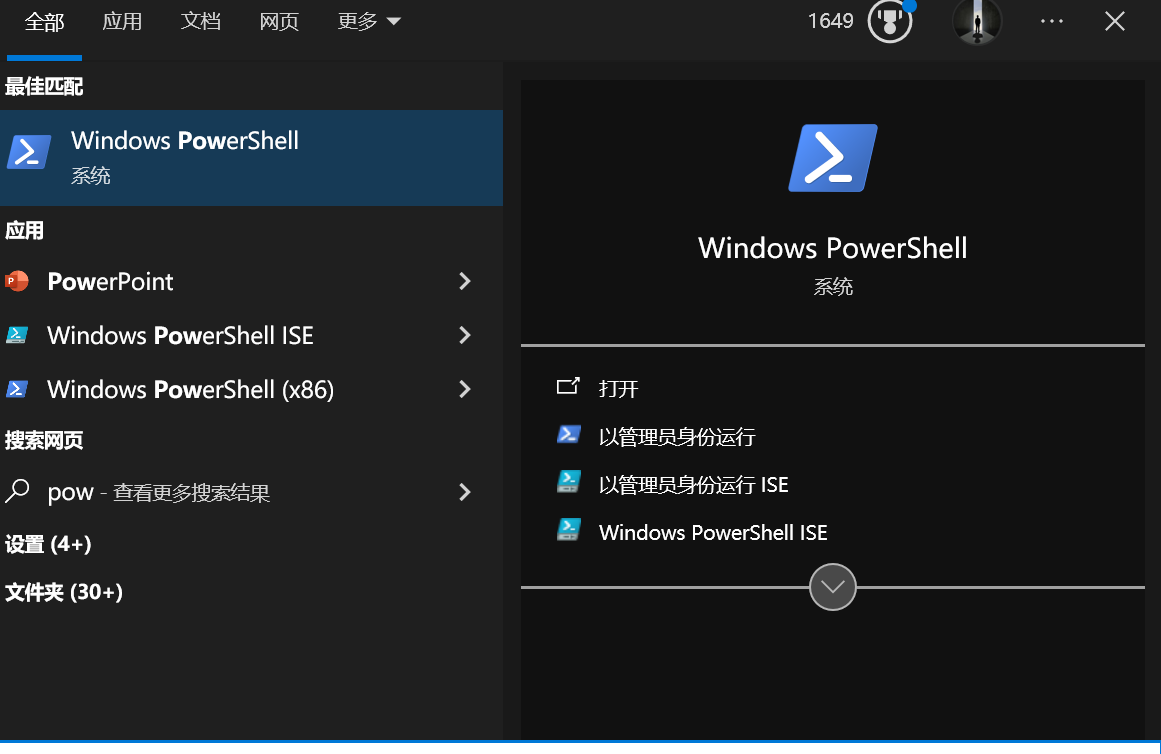The width and height of the screenshot is (1161, 754).
Task: Click the rewards trophy medal icon
Action: pos(890,21)
